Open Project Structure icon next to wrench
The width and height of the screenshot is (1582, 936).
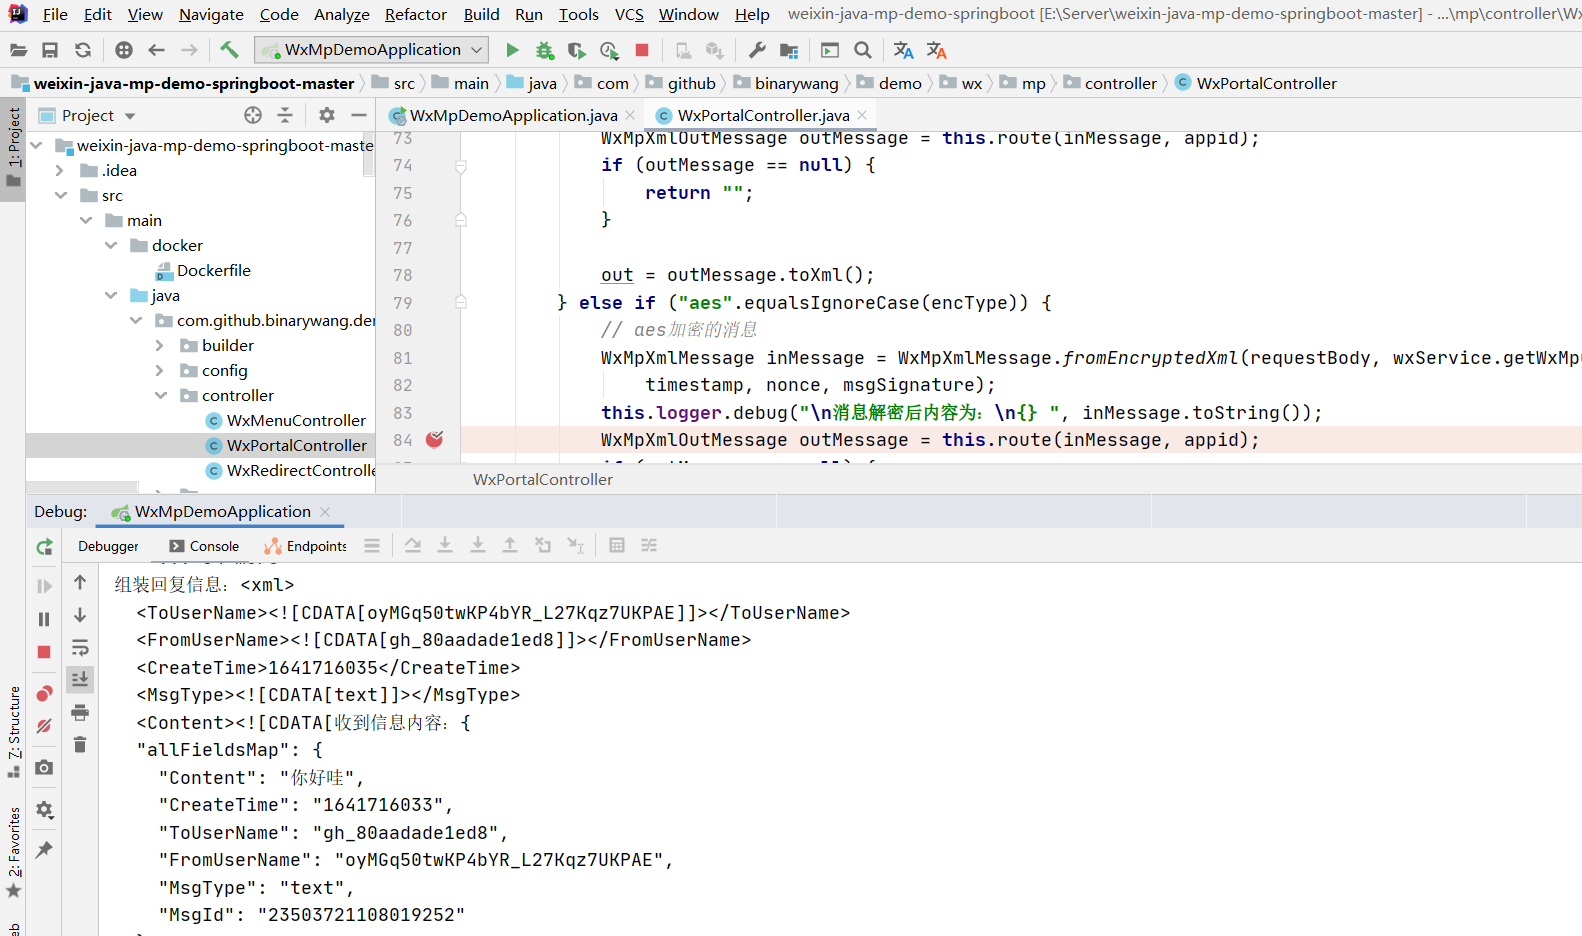point(789,50)
